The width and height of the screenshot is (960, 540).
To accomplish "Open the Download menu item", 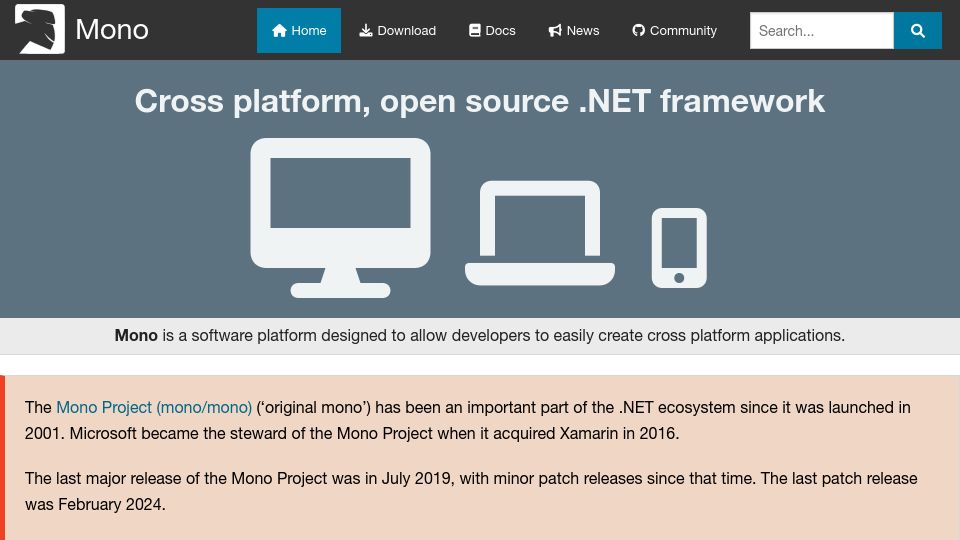I will point(397,31).
